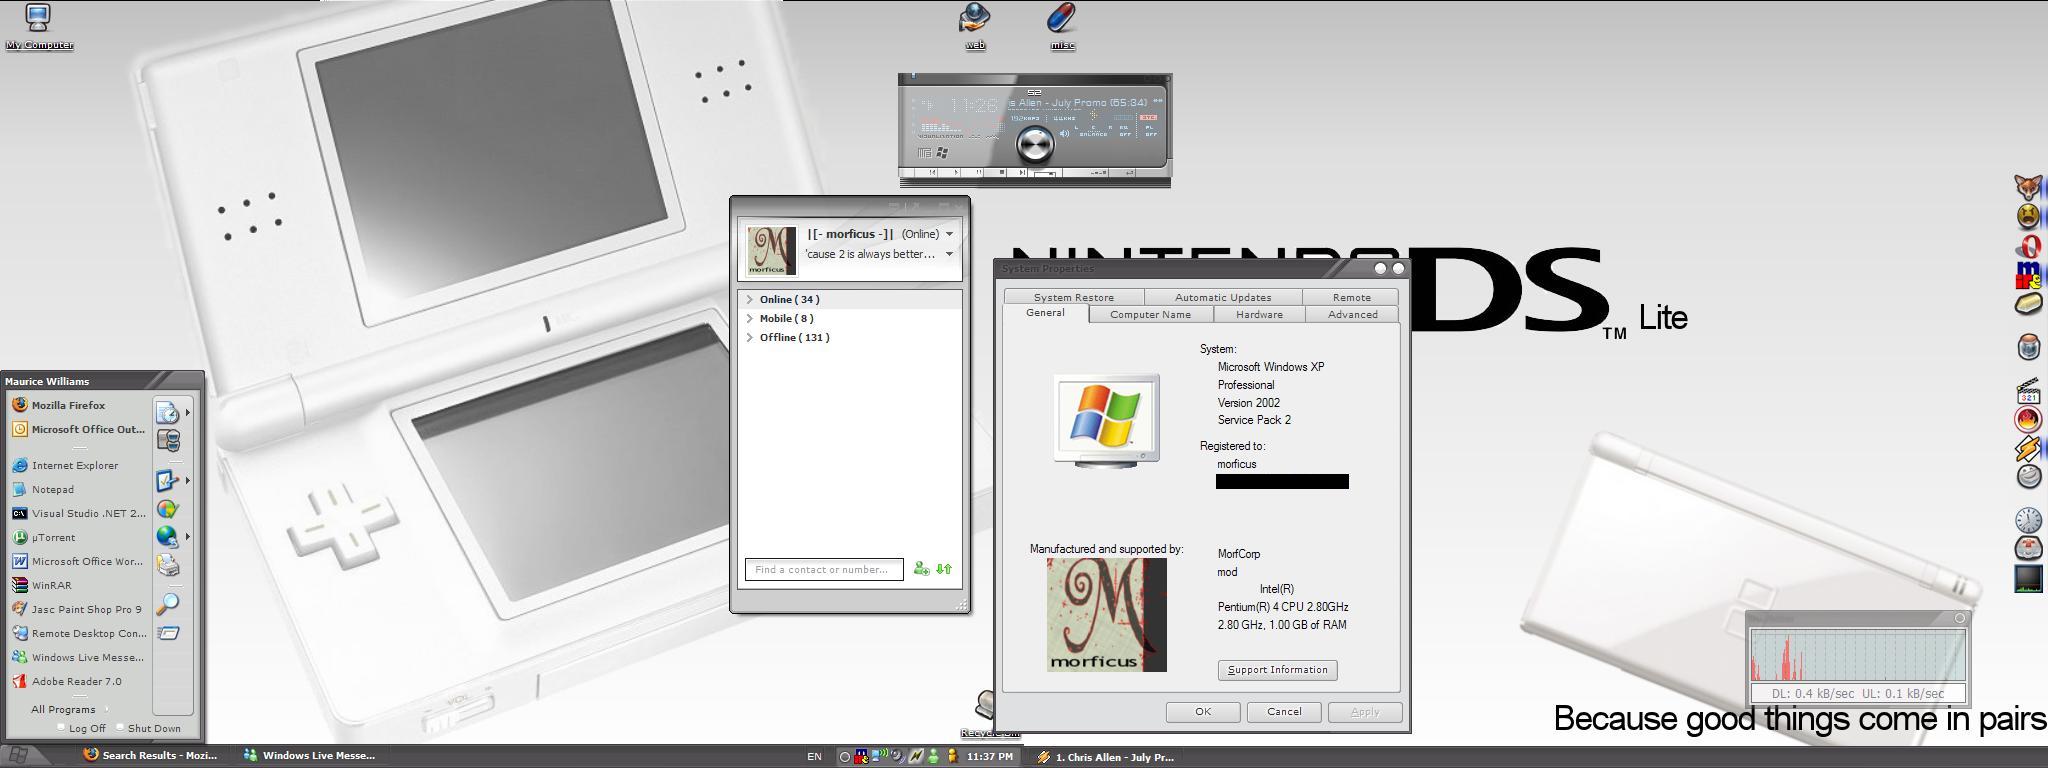The image size is (2048, 768).
Task: Open the Search magnifier in the start menu
Action: [x=168, y=603]
